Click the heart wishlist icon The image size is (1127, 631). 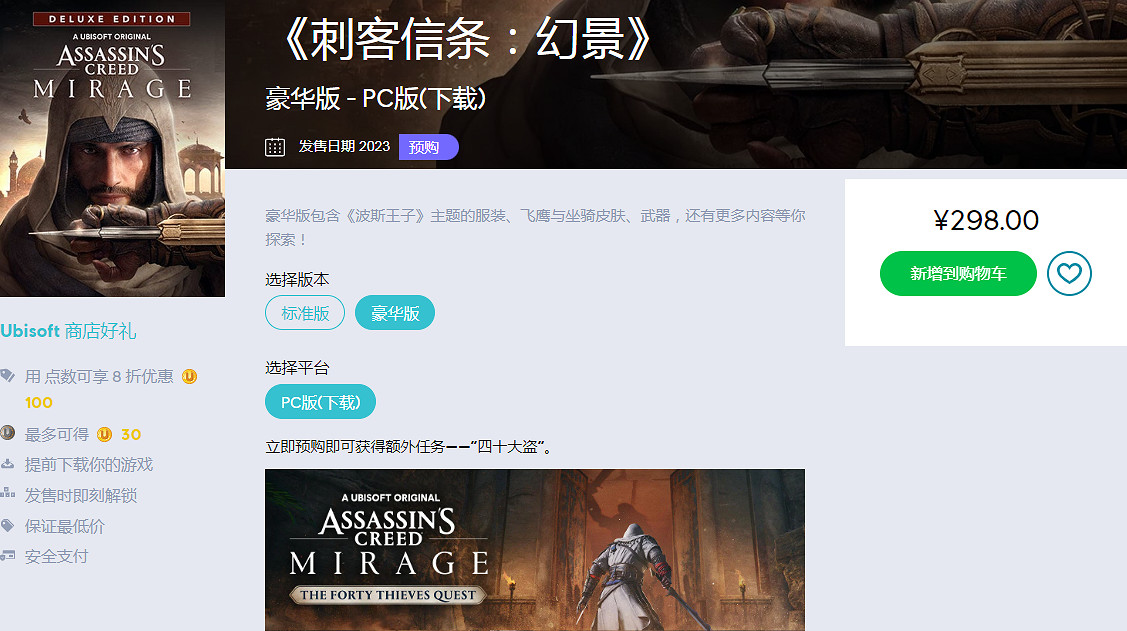(x=1069, y=273)
